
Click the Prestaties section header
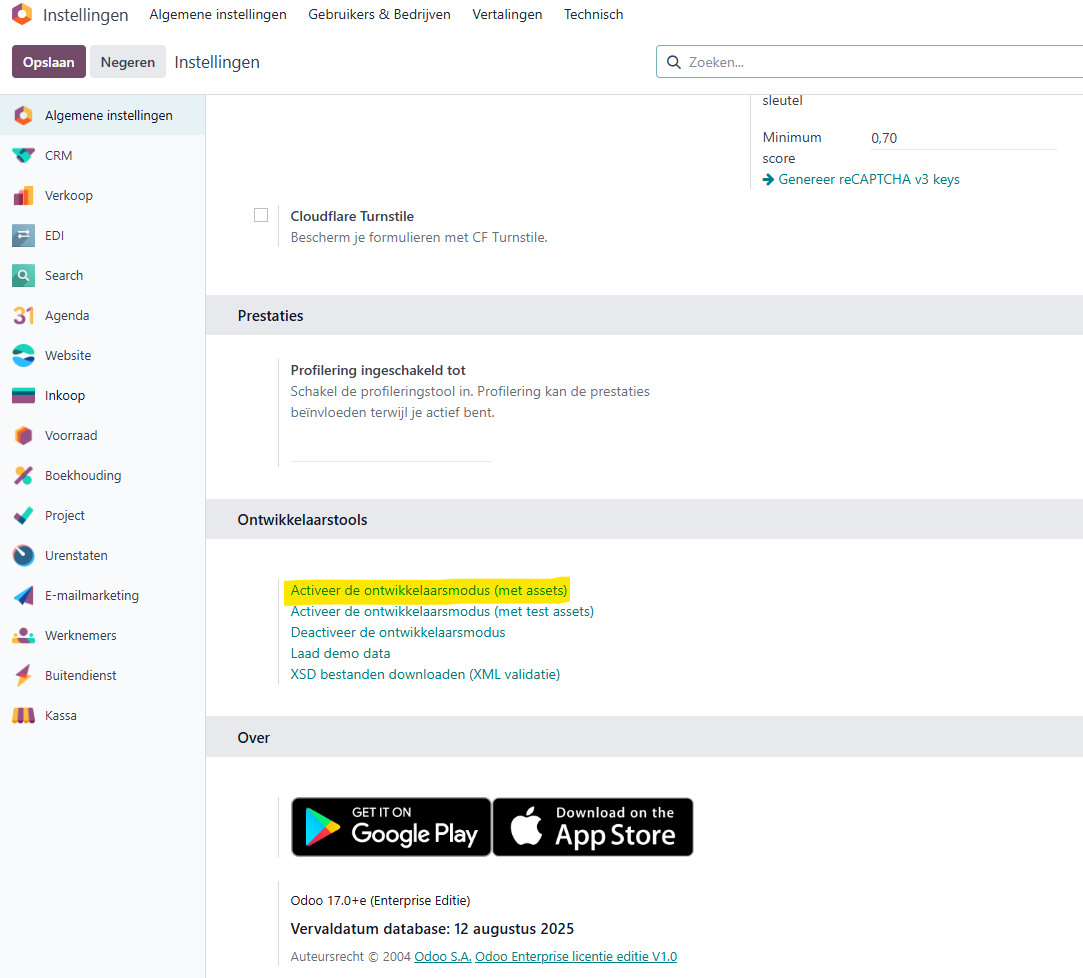point(270,316)
